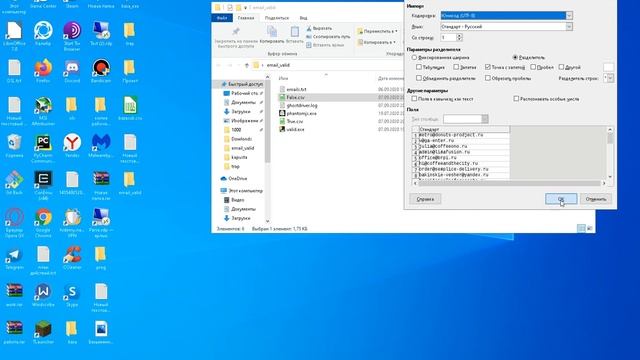This screenshot has width=640, height=360.
Task: Switch to the Share ribbon tab
Action: (x=276, y=18)
